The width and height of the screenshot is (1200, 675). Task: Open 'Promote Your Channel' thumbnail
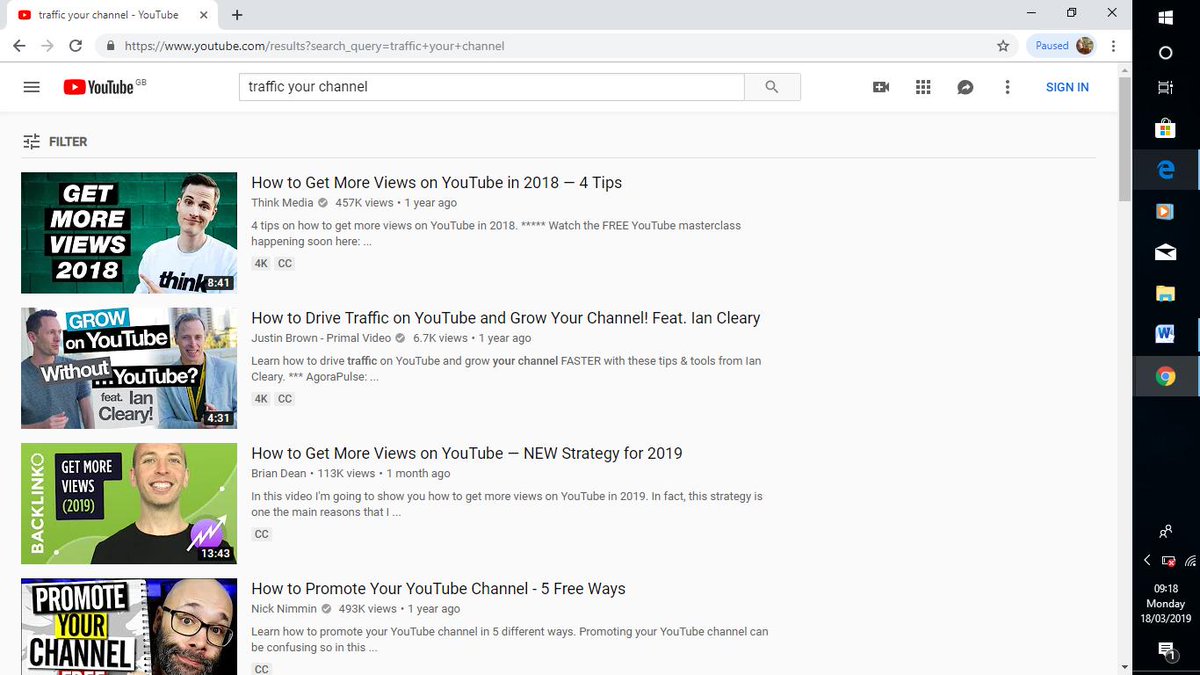(129, 626)
